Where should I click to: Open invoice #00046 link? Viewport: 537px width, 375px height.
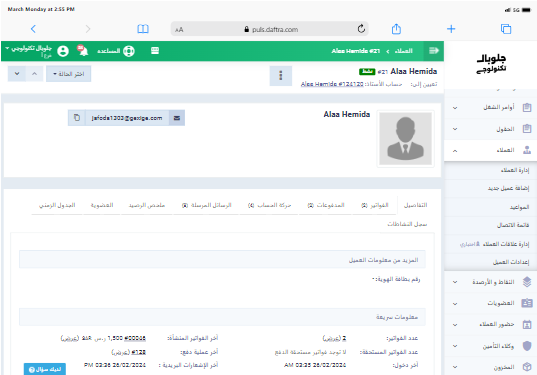(x=135, y=338)
